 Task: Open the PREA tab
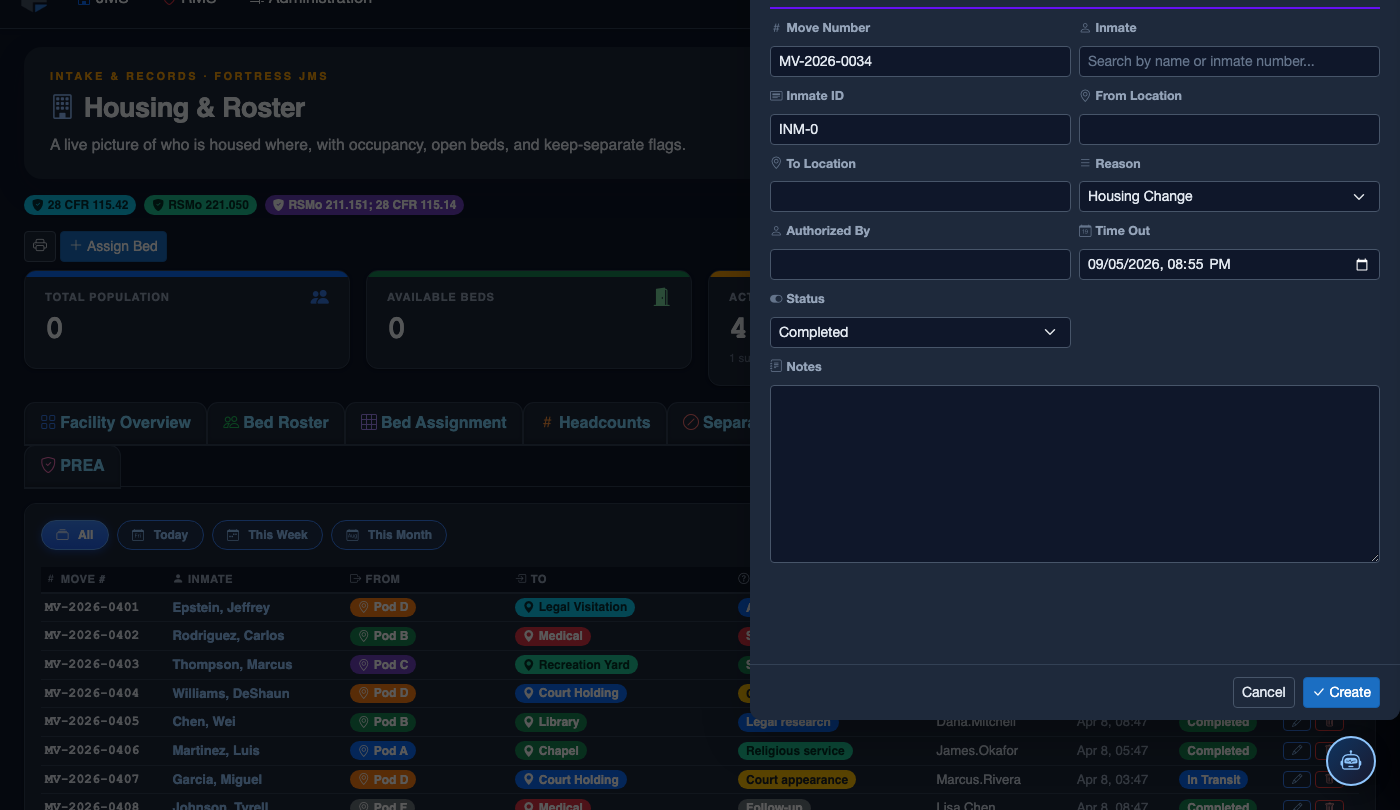72,466
